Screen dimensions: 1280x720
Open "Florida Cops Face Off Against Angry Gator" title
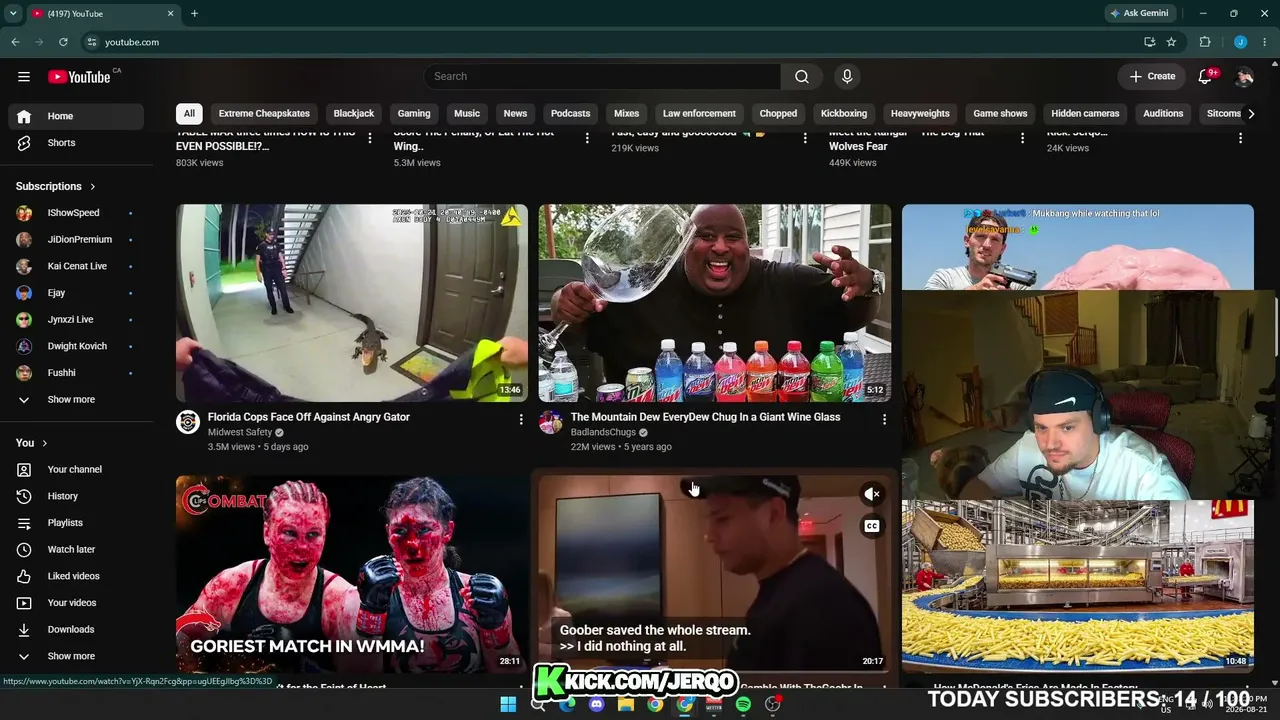309,417
